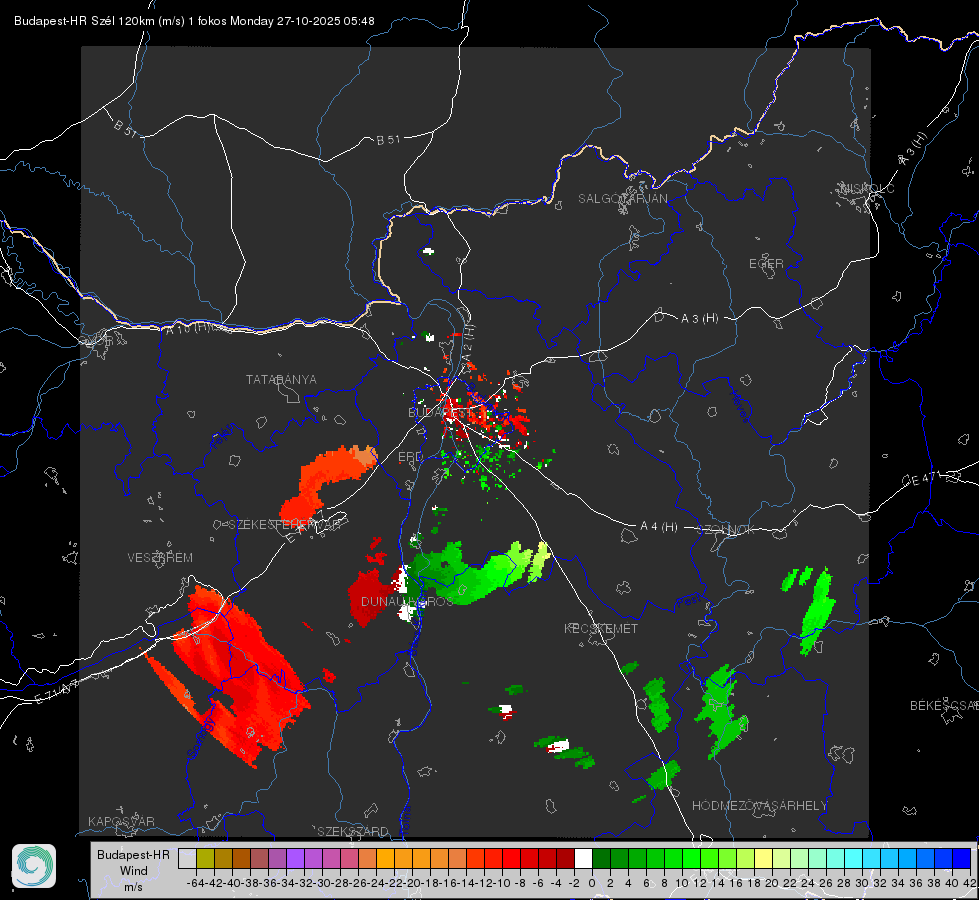This screenshot has width=979, height=900.
Task: Click the legend value 0
Action: [x=592, y=883]
